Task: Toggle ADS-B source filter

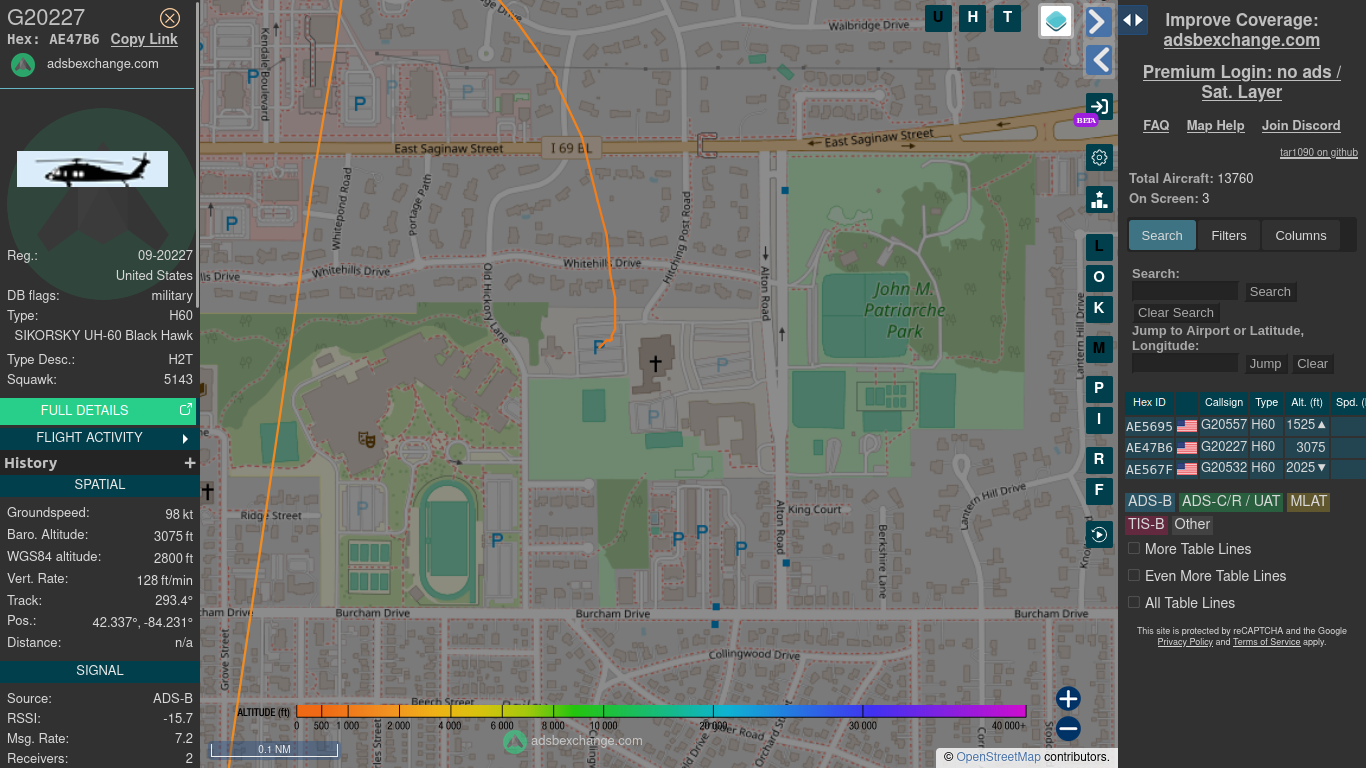Action: click(1150, 501)
